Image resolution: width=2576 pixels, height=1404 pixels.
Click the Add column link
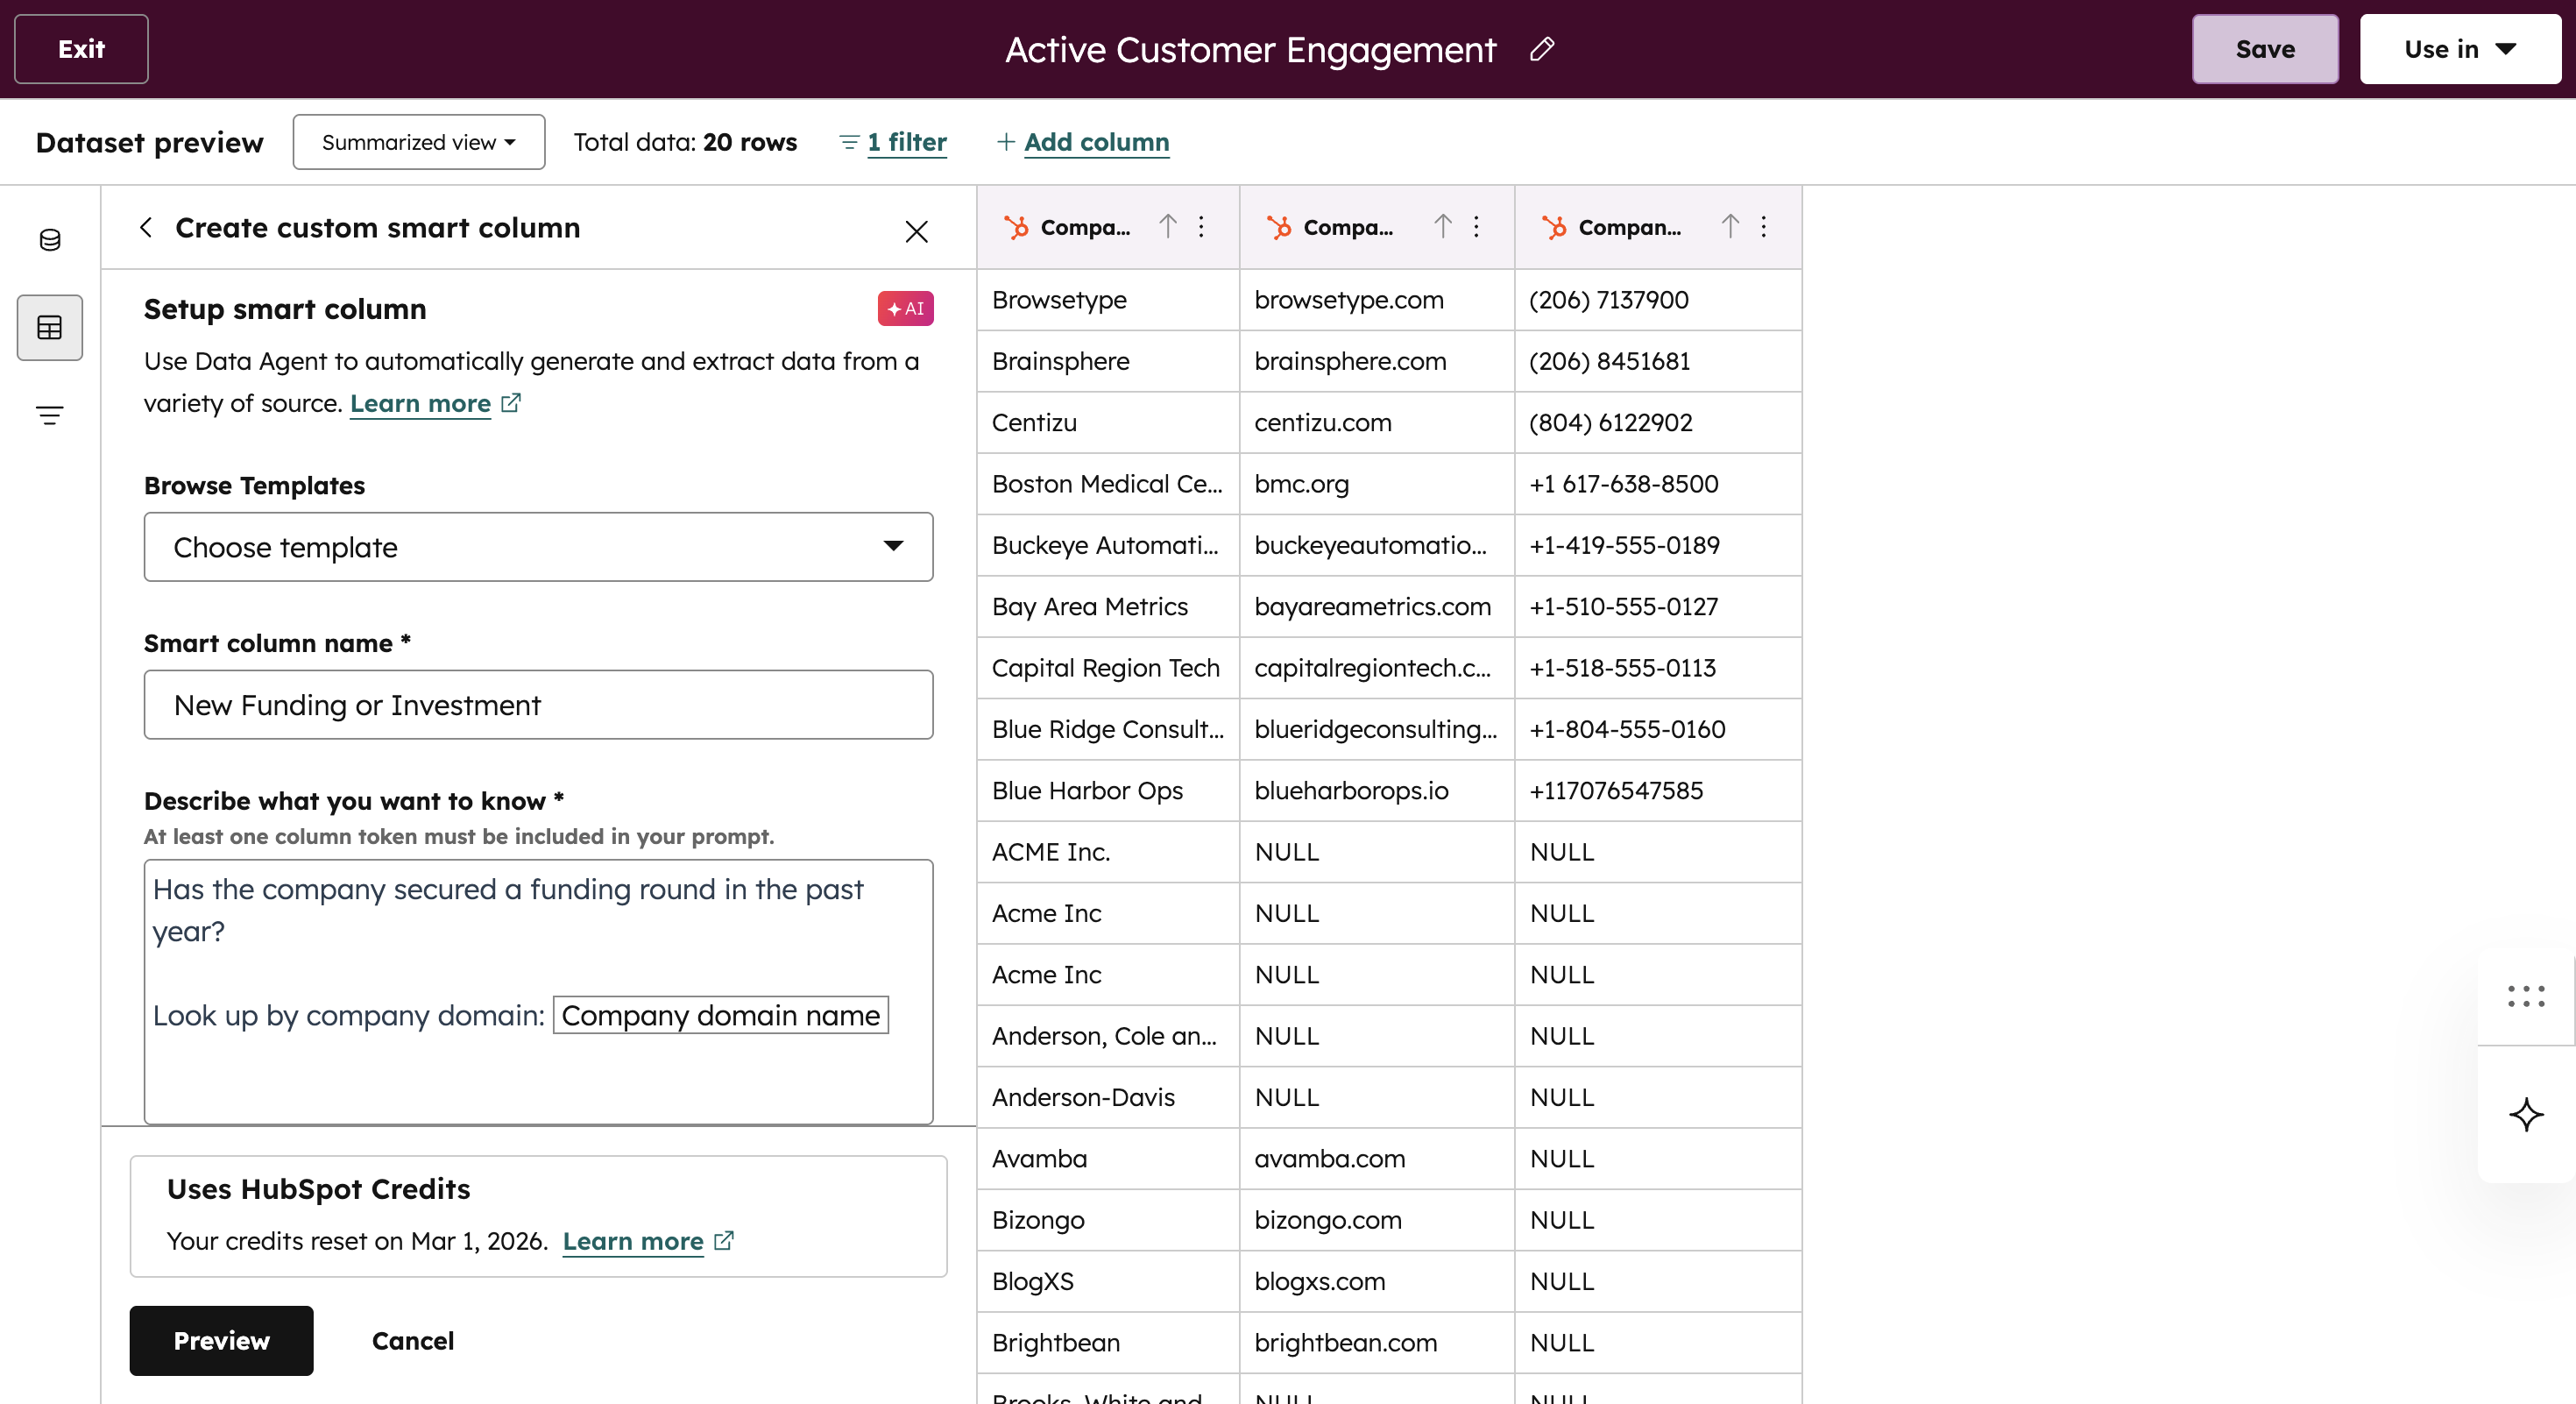click(x=1095, y=142)
